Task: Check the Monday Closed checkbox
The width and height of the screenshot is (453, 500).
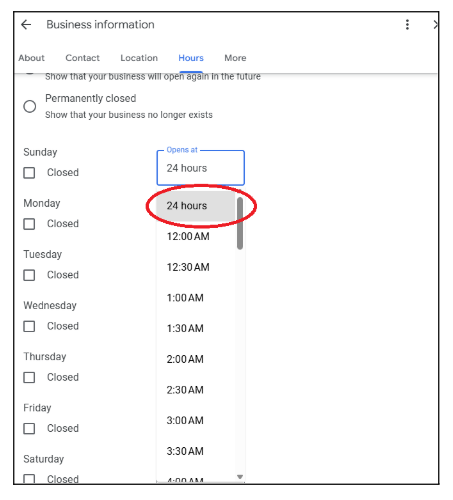Action: [x=29, y=224]
